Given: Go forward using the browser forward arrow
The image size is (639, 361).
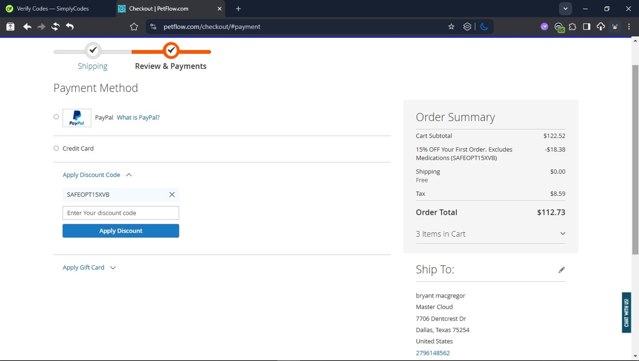Looking at the screenshot, I should [41, 26].
